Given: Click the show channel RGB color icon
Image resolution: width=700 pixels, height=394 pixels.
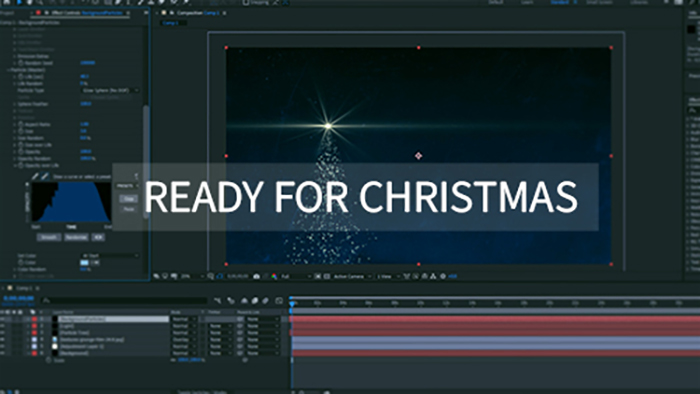Looking at the screenshot, I should click(274, 277).
